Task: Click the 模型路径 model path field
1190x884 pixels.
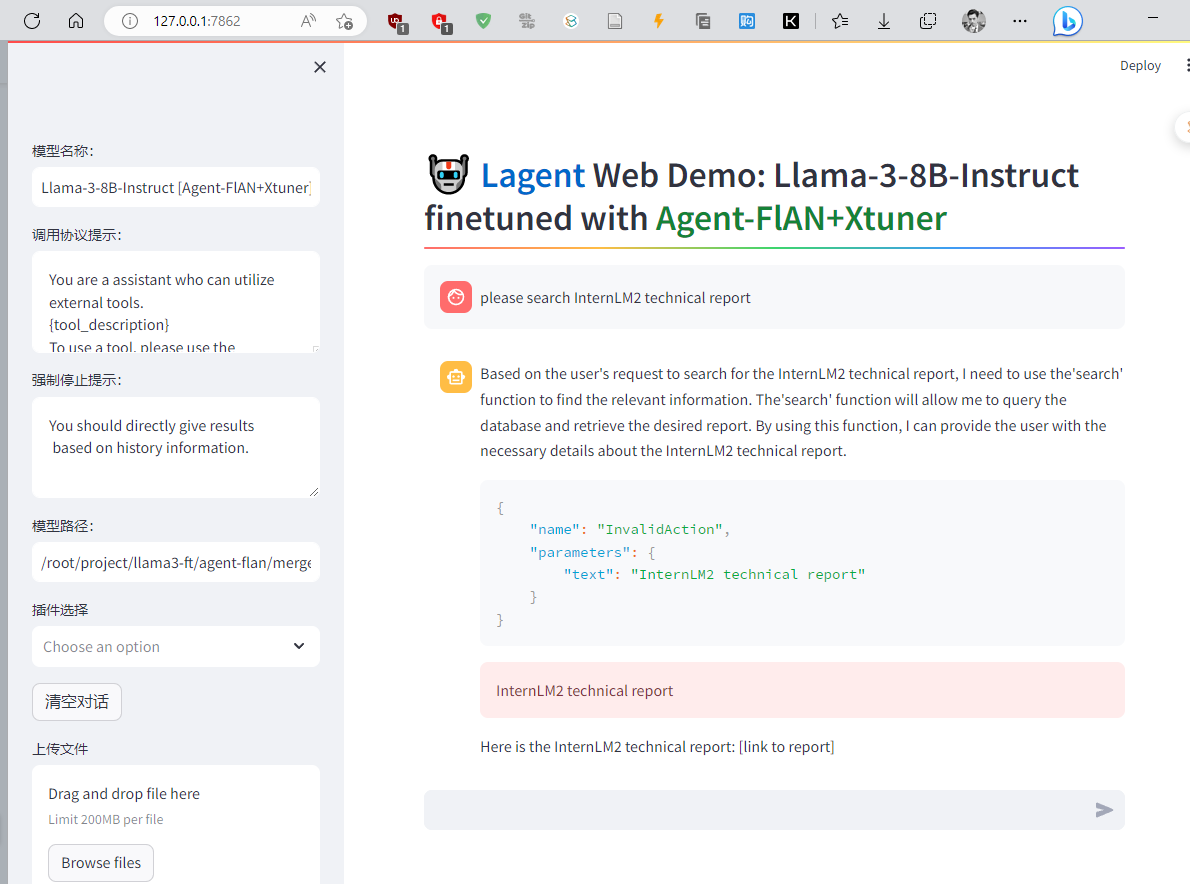Action: point(176,563)
